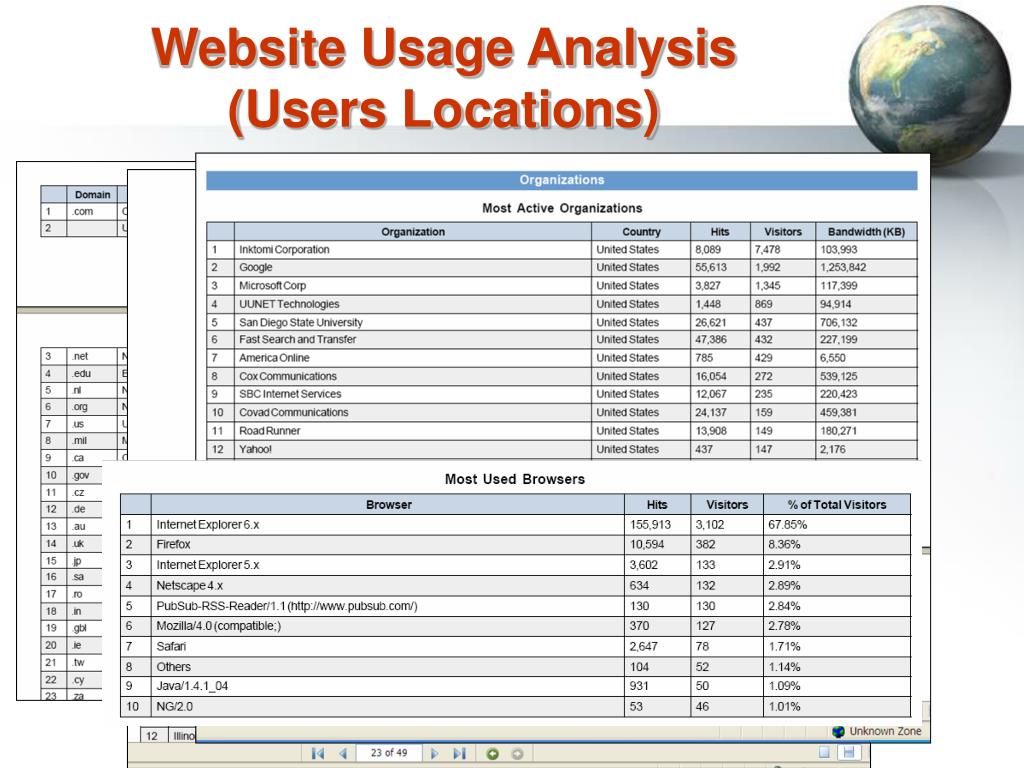Select the Yahoo! organization row
The image size is (1024, 768).
pyautogui.click(x=562, y=449)
